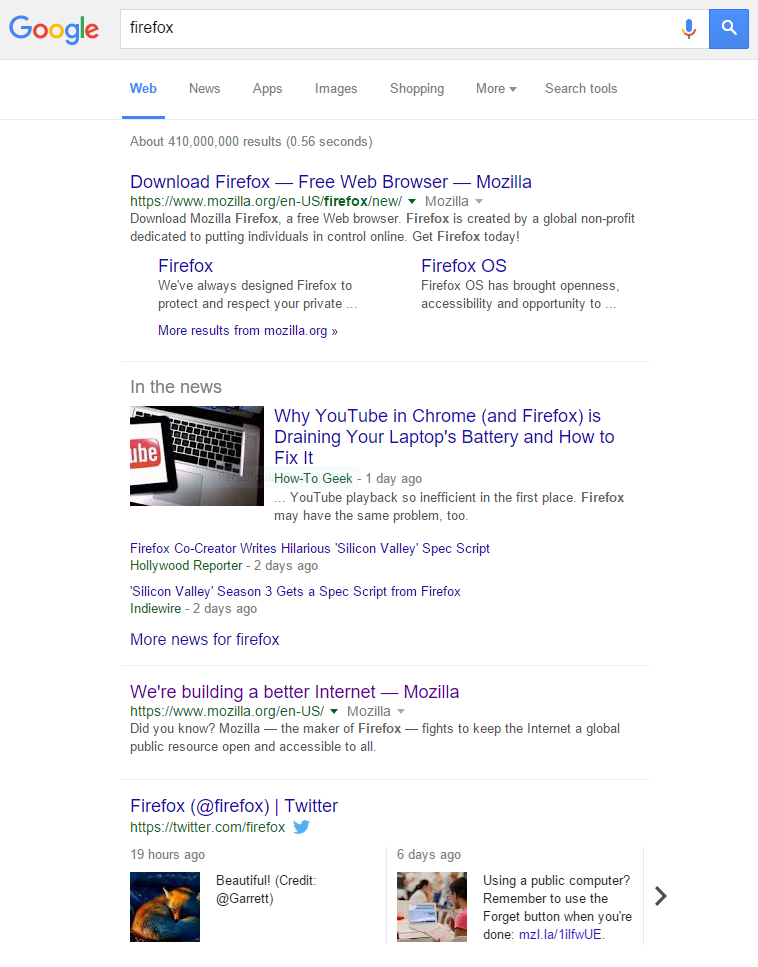This screenshot has height=967, width=758.
Task: Click the 6 days ago tweet timestamp
Action: click(x=429, y=854)
